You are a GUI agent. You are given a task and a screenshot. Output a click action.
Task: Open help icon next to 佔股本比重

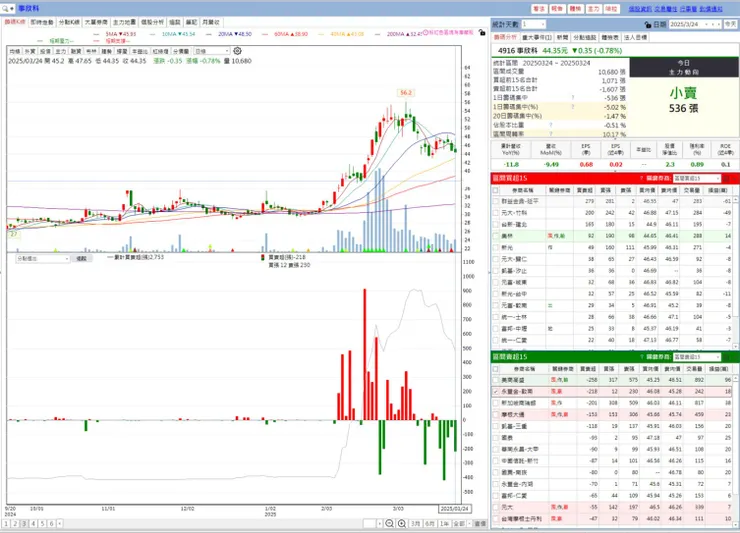click(550, 125)
